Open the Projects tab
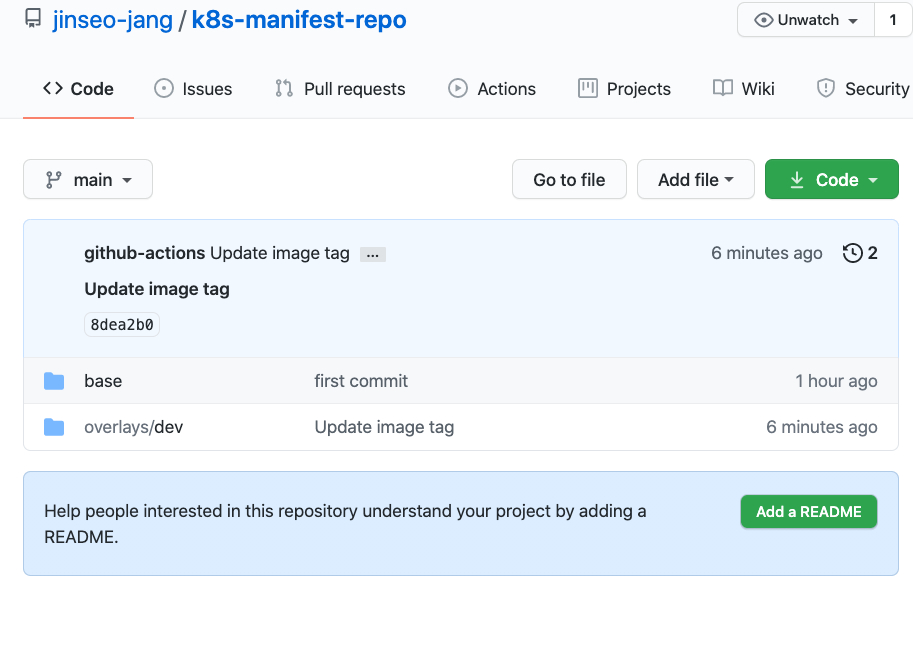913x646 pixels. (x=624, y=89)
